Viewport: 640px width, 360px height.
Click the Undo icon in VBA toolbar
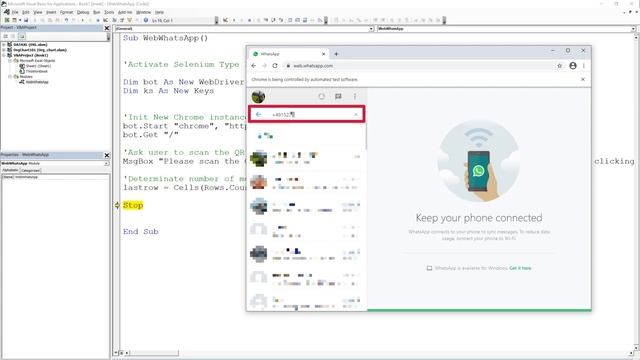tap(66, 20)
